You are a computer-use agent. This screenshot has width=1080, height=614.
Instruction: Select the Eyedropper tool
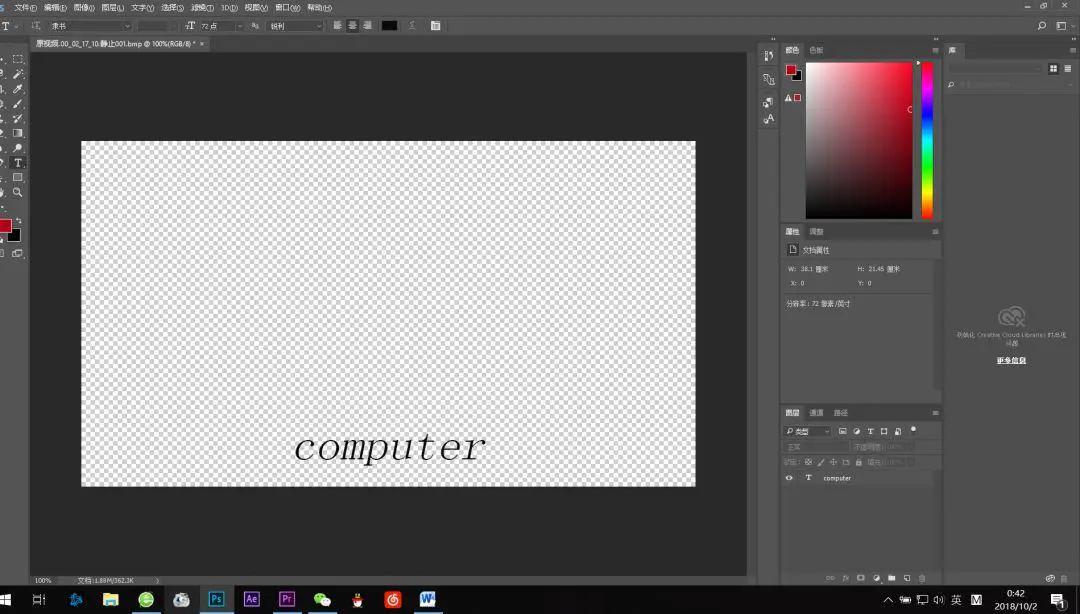(x=18, y=89)
